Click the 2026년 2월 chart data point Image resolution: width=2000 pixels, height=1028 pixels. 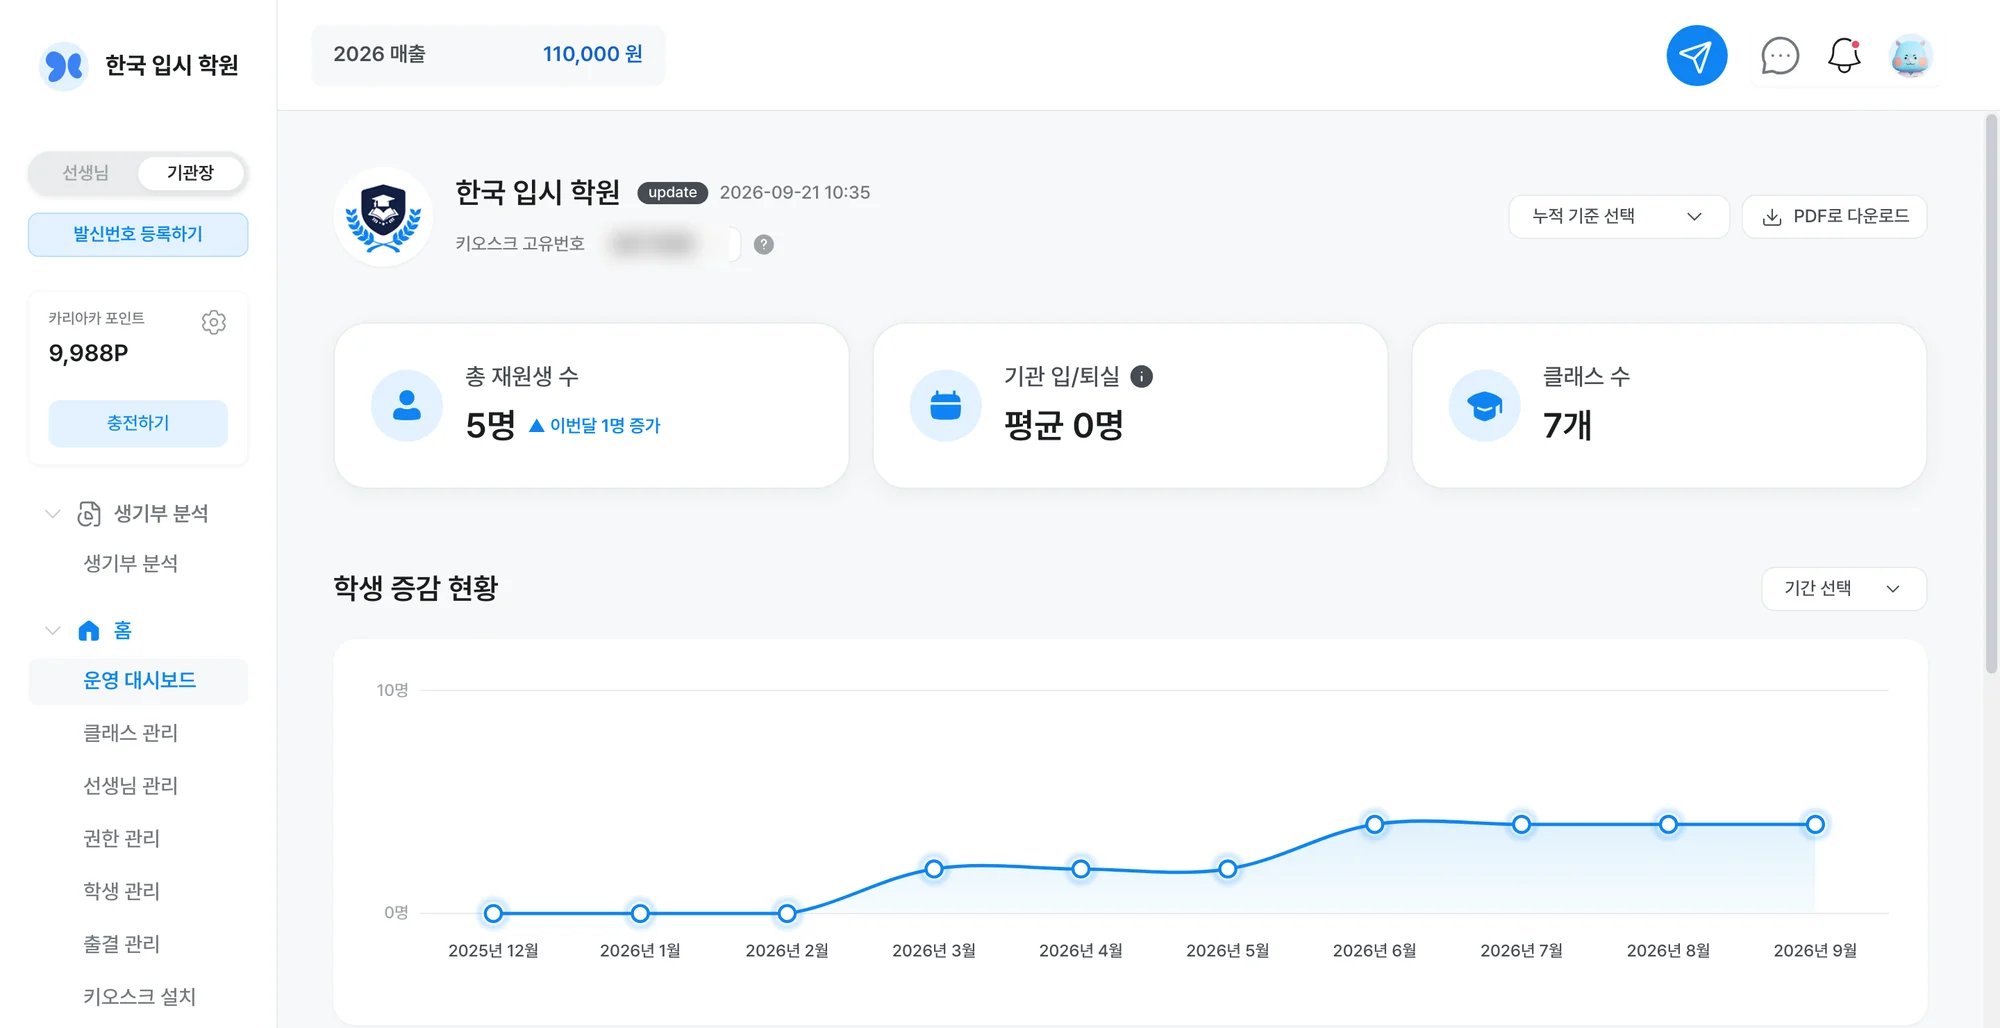[787, 913]
